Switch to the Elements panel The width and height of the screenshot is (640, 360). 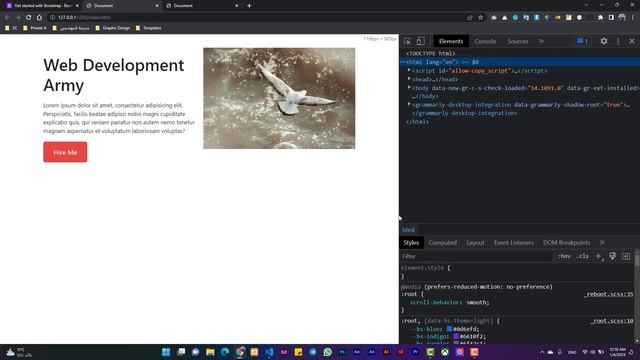coord(451,41)
